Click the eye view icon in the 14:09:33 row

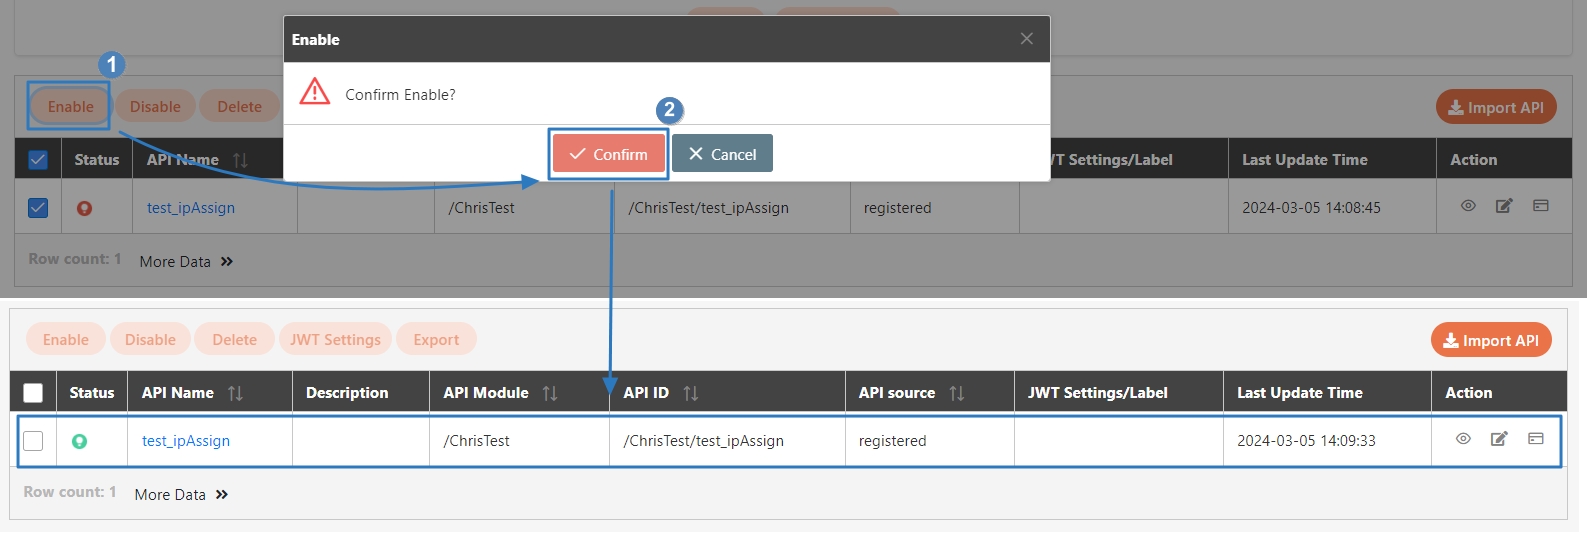pos(1463,439)
